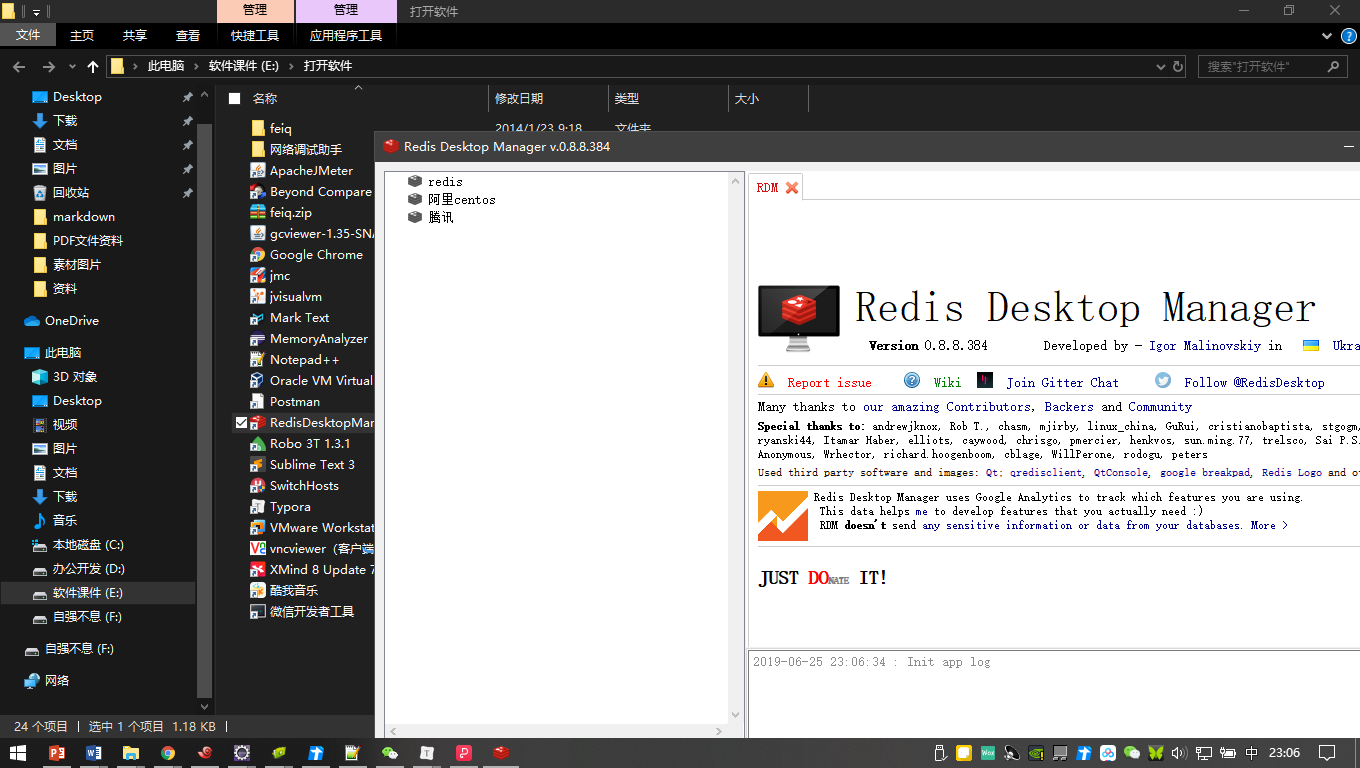1360x768 pixels.
Task: Switch to the 查看 ribbon tab
Action: click(188, 35)
